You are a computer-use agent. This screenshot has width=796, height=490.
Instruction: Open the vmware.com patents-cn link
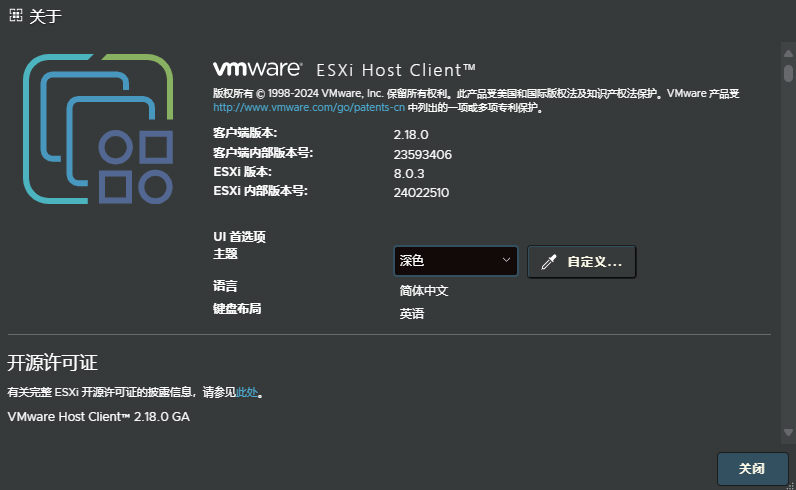[x=309, y=108]
